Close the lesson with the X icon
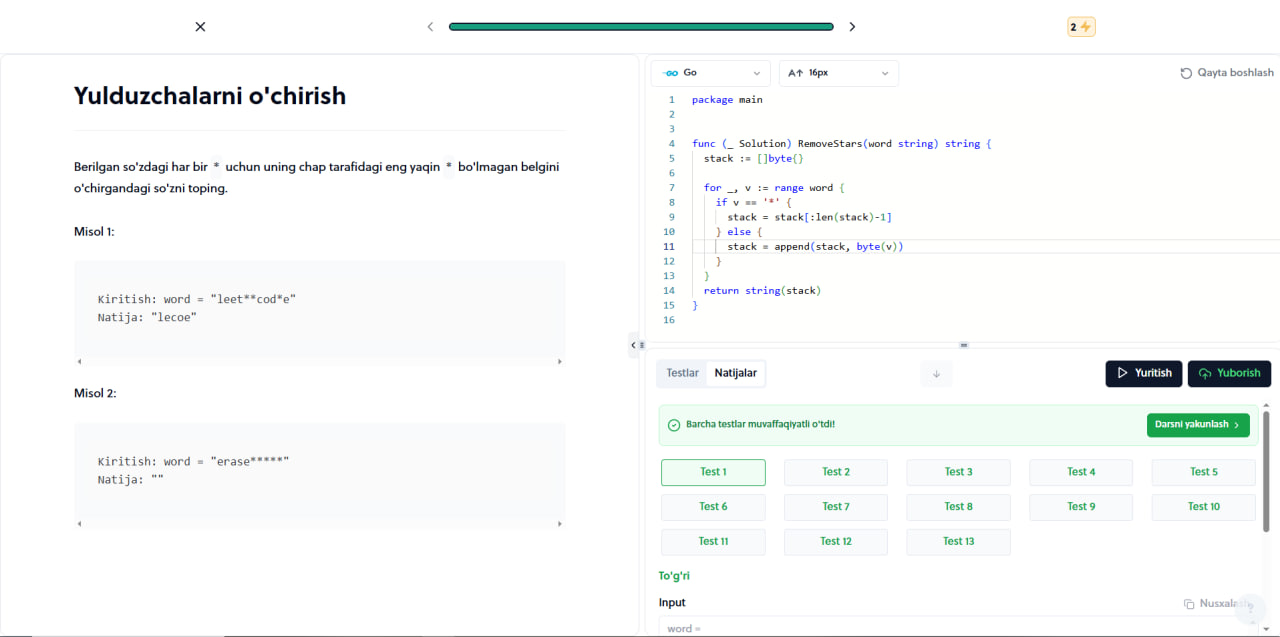Image resolution: width=1280 pixels, height=637 pixels. pos(200,27)
